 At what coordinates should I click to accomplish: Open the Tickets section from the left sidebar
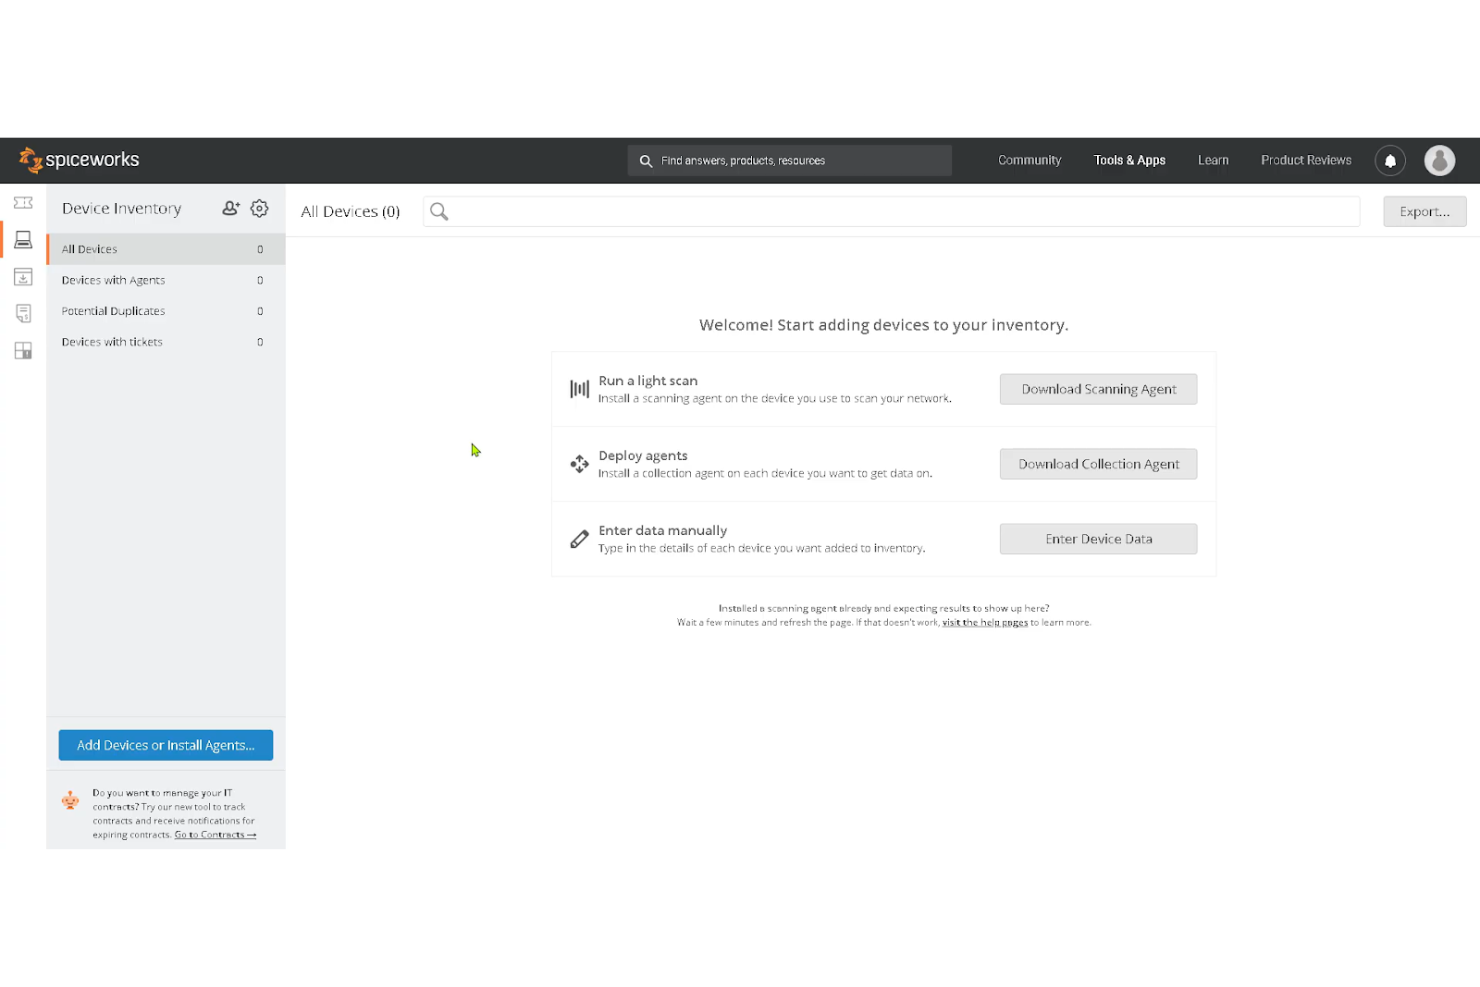(22, 202)
